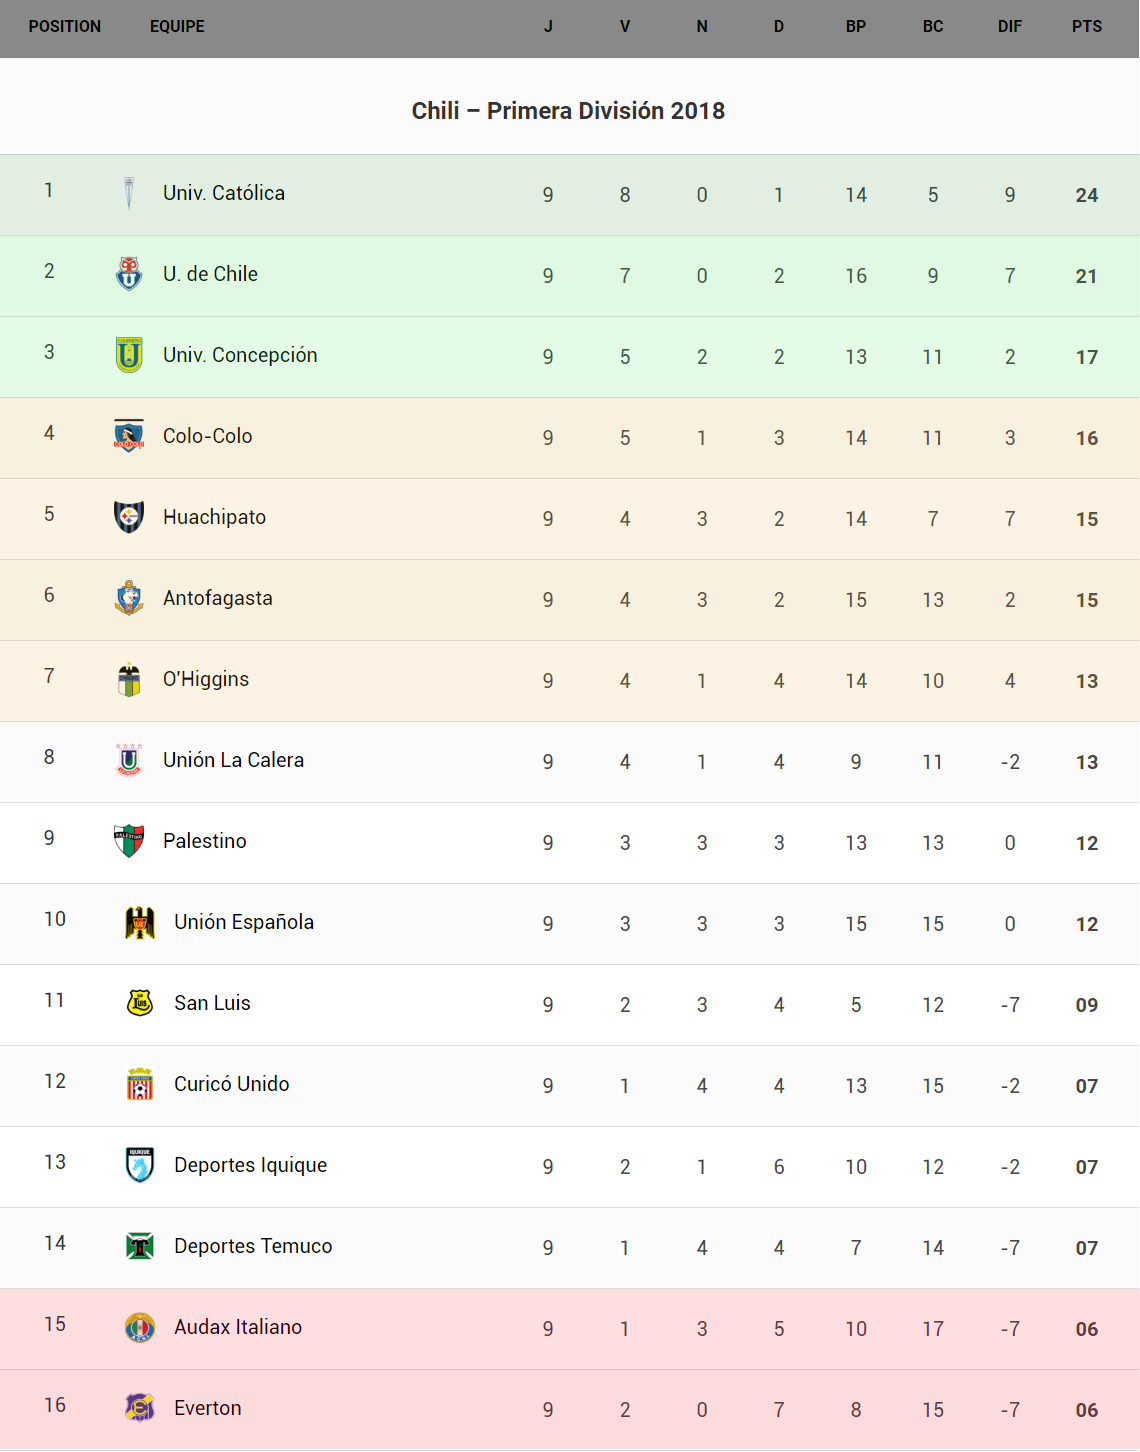
Task: Click the San Luis yellow badge
Action: (x=140, y=1003)
